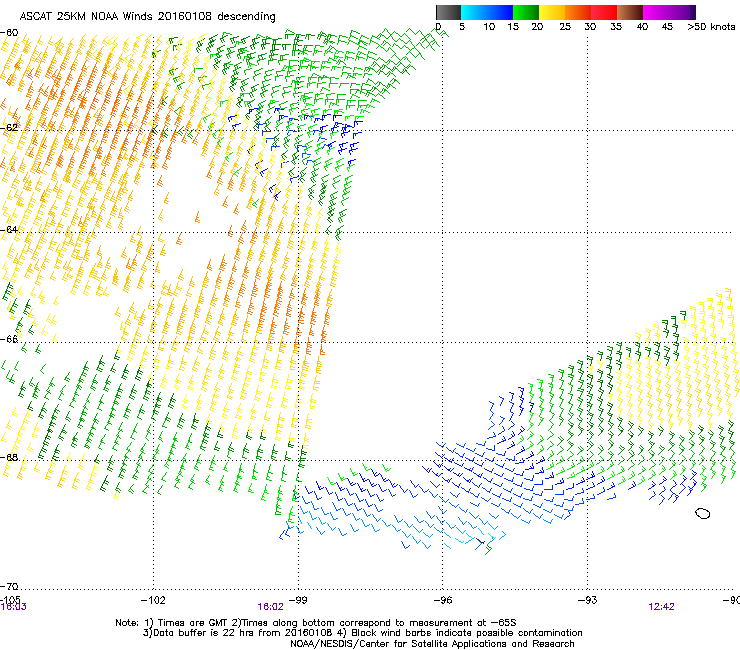Click the gray 0-5 knots legend swatch

click(x=448, y=12)
